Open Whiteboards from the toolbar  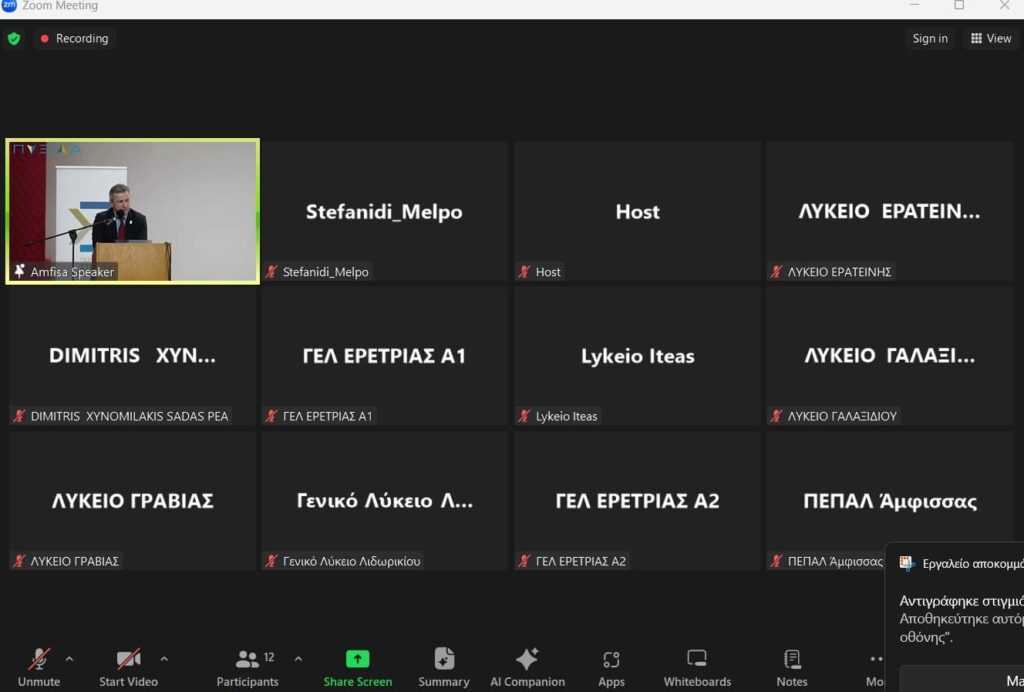pyautogui.click(x=697, y=659)
